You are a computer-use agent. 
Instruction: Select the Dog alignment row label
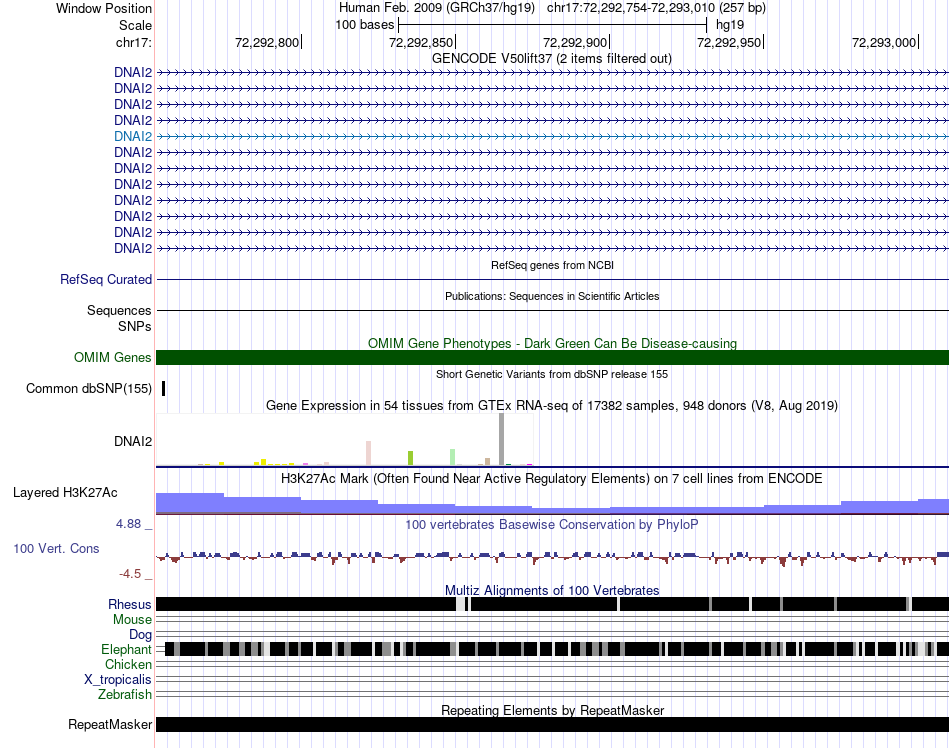140,634
